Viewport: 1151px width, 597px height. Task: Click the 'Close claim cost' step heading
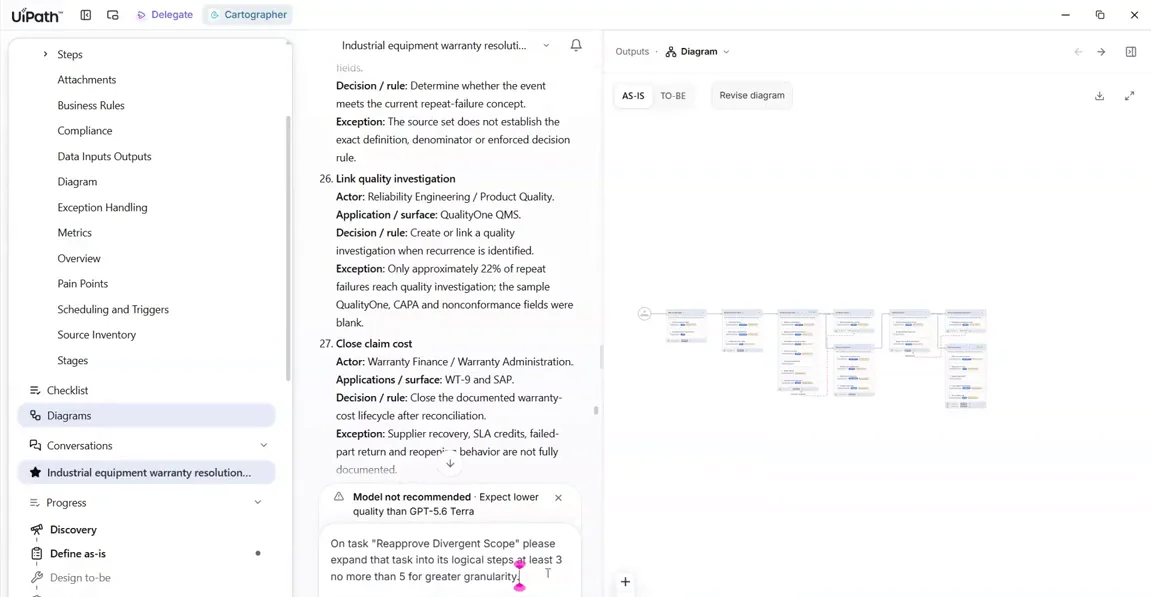[374, 344]
